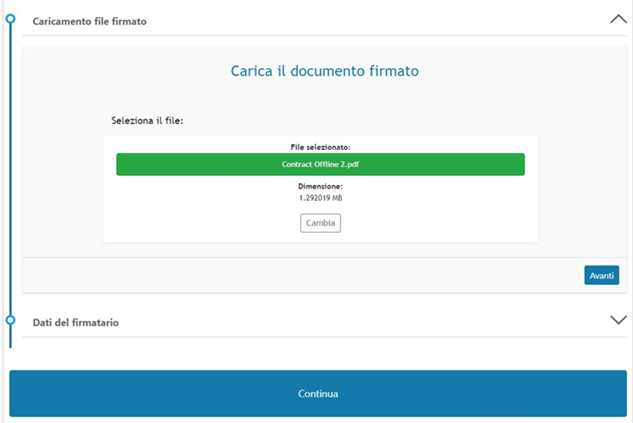This screenshot has width=633, height=423.
Task: Change the file with the Cambia button
Action: (x=321, y=223)
